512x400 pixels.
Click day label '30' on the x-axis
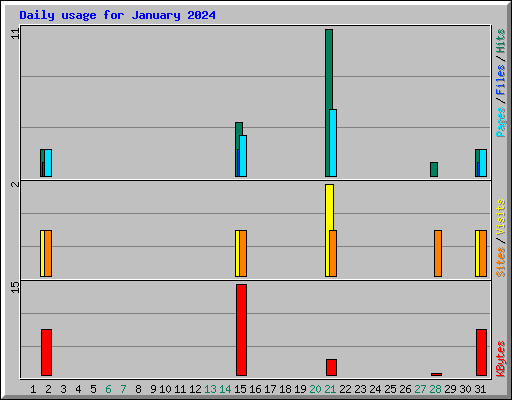click(x=465, y=389)
